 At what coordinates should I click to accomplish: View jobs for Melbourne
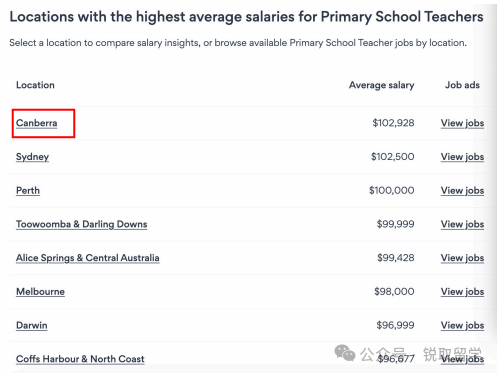click(x=462, y=291)
